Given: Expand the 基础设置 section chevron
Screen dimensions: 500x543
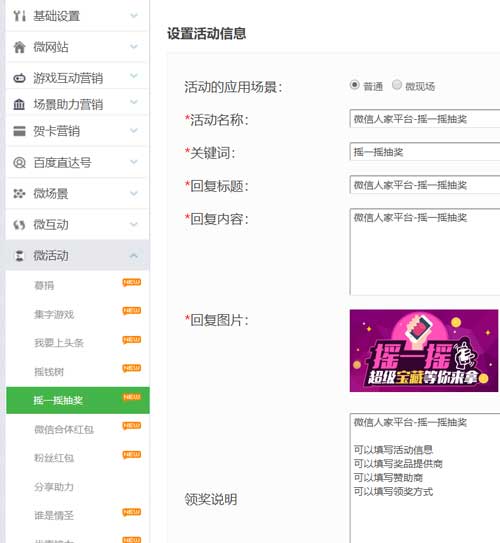Looking at the screenshot, I should [x=134, y=15].
